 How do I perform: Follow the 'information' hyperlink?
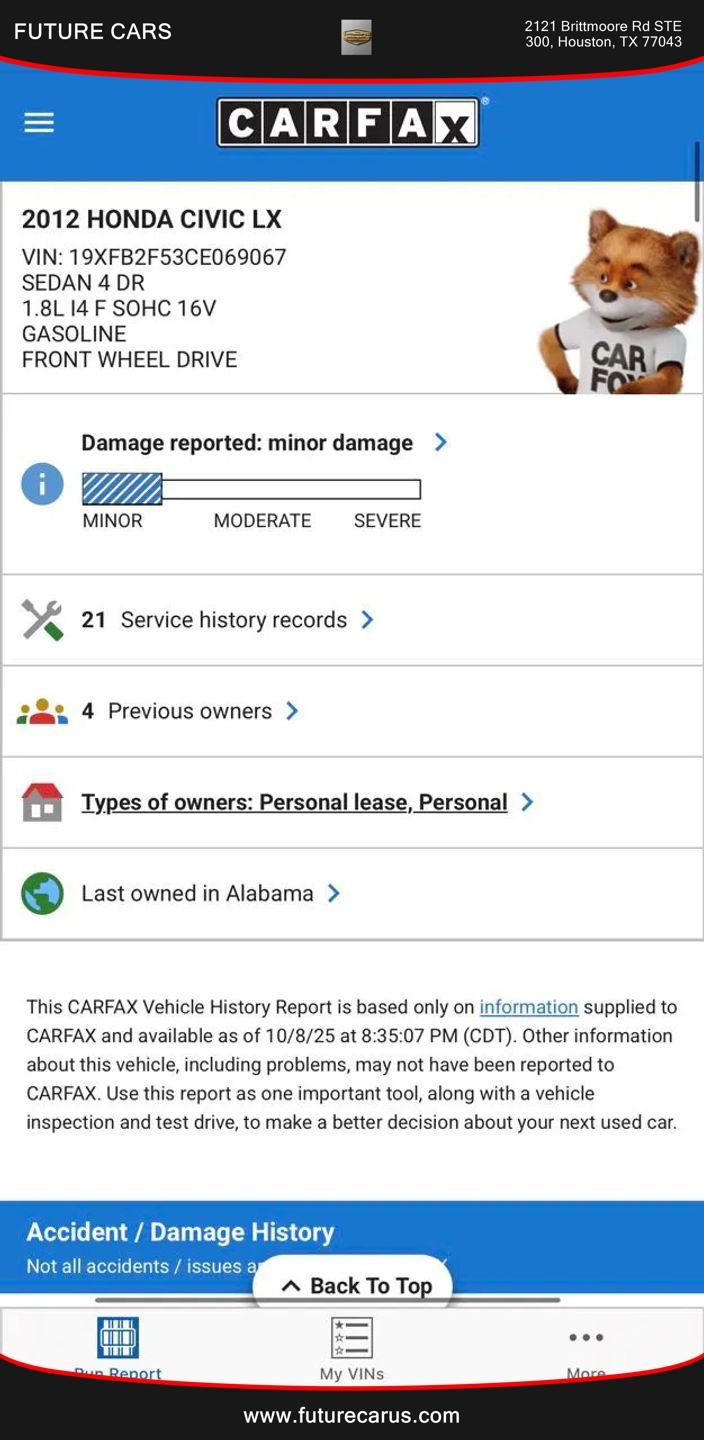(529, 1007)
